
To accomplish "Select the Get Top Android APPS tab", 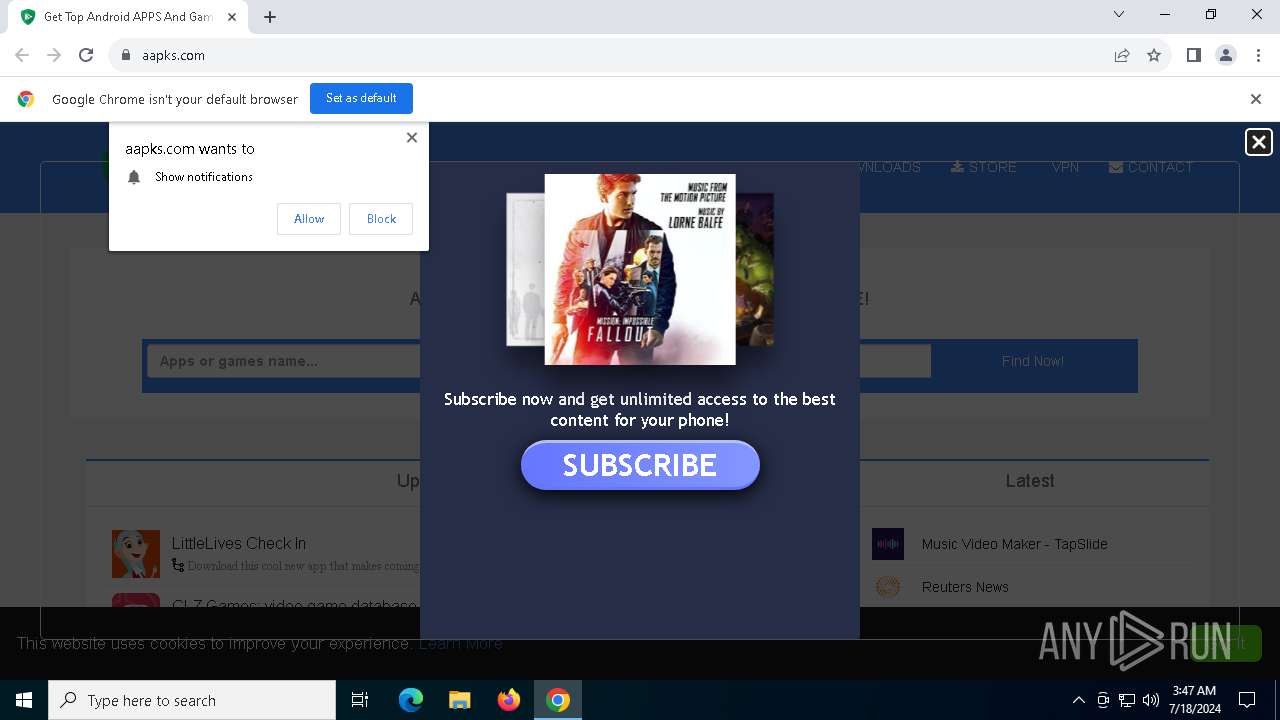I will coord(128,17).
